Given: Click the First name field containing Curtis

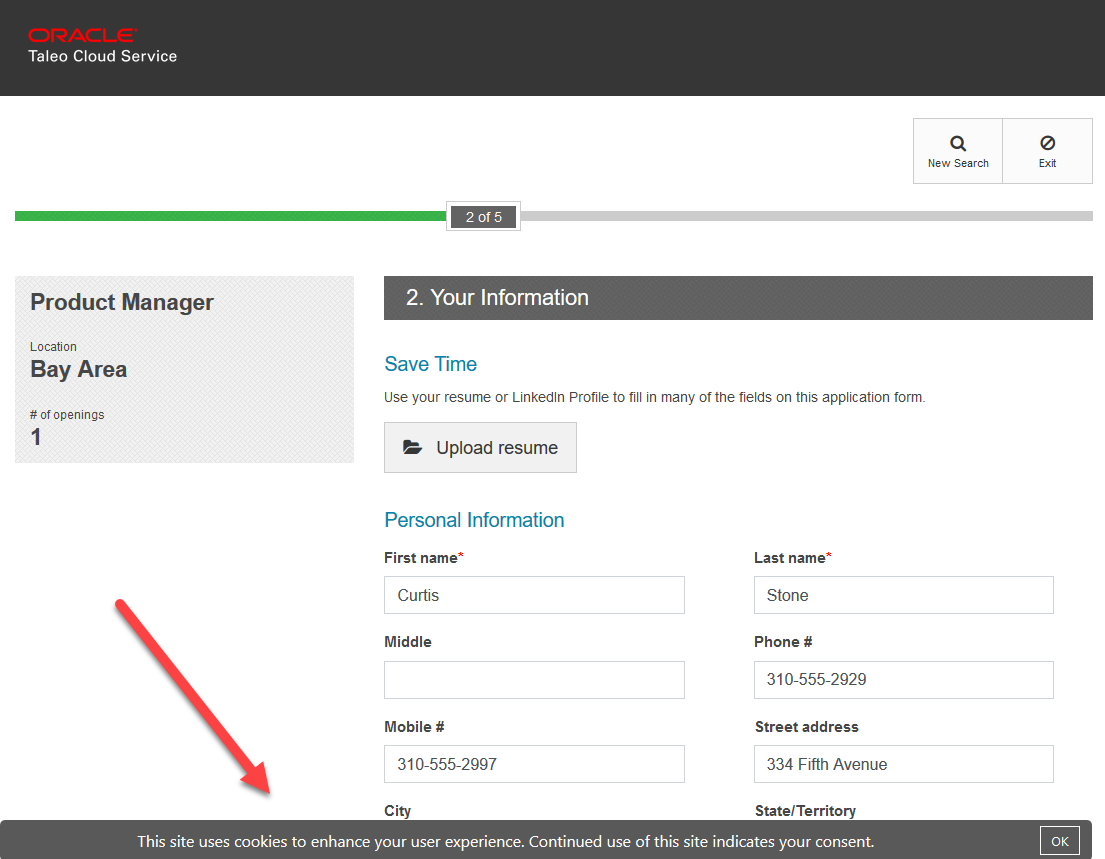Looking at the screenshot, I should tap(534, 595).
